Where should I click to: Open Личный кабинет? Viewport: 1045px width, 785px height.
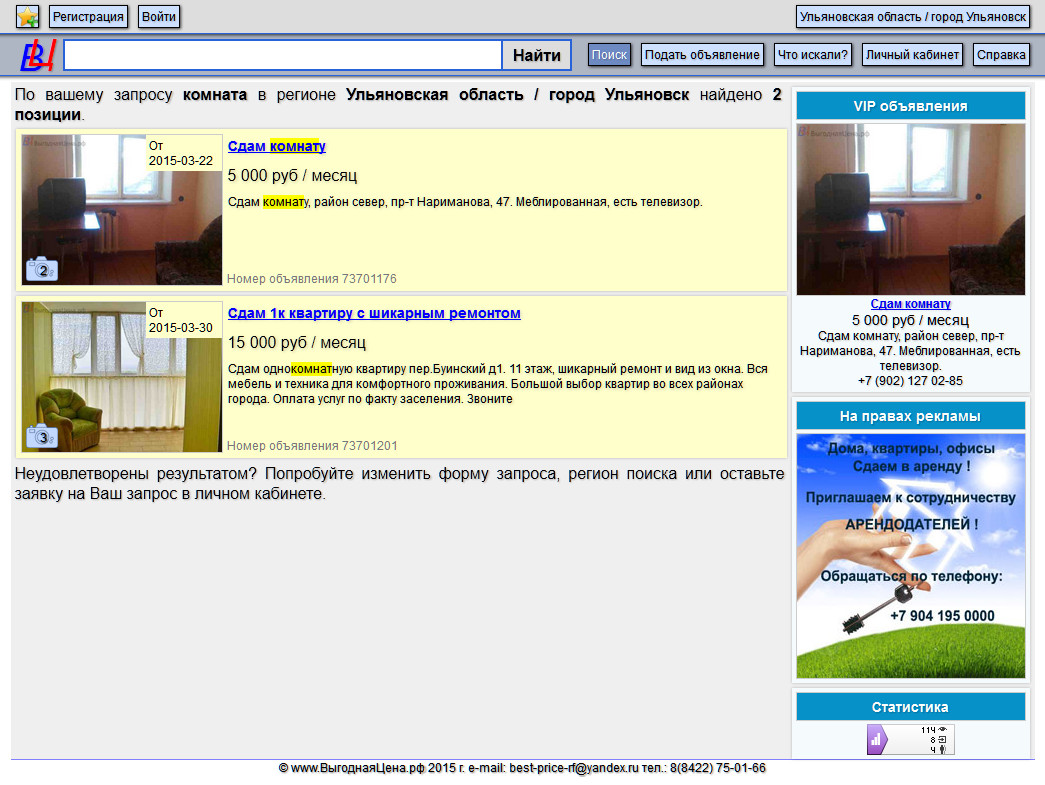pyautogui.click(x=912, y=55)
